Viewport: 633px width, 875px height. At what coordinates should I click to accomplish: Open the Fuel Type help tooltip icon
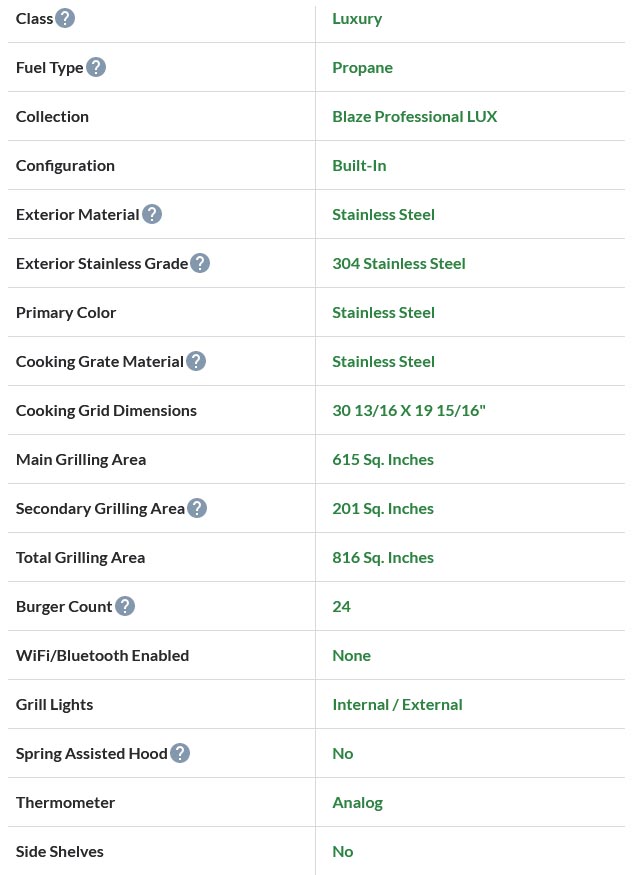(96, 67)
